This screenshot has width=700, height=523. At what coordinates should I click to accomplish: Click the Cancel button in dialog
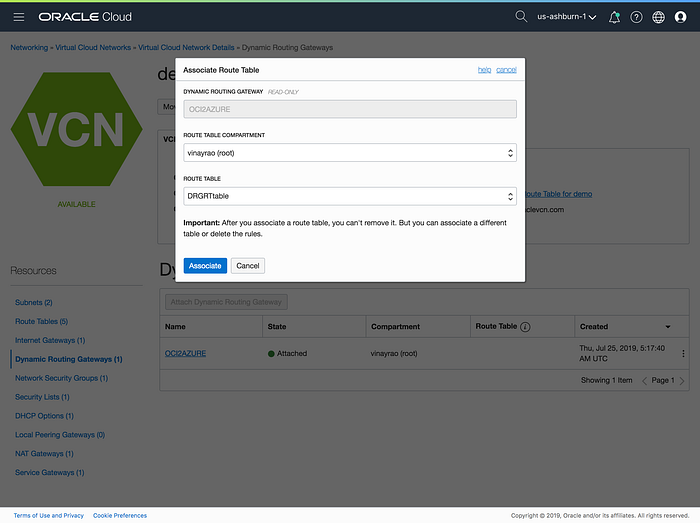pos(247,266)
